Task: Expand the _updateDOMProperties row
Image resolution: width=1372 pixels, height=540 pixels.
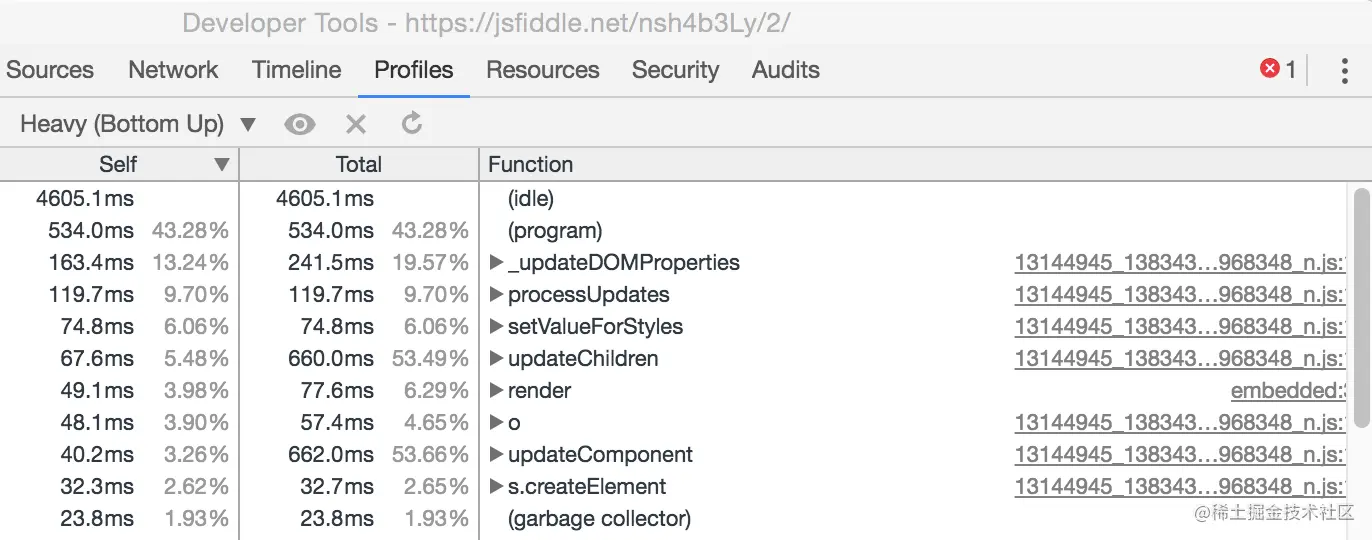Action: (496, 263)
